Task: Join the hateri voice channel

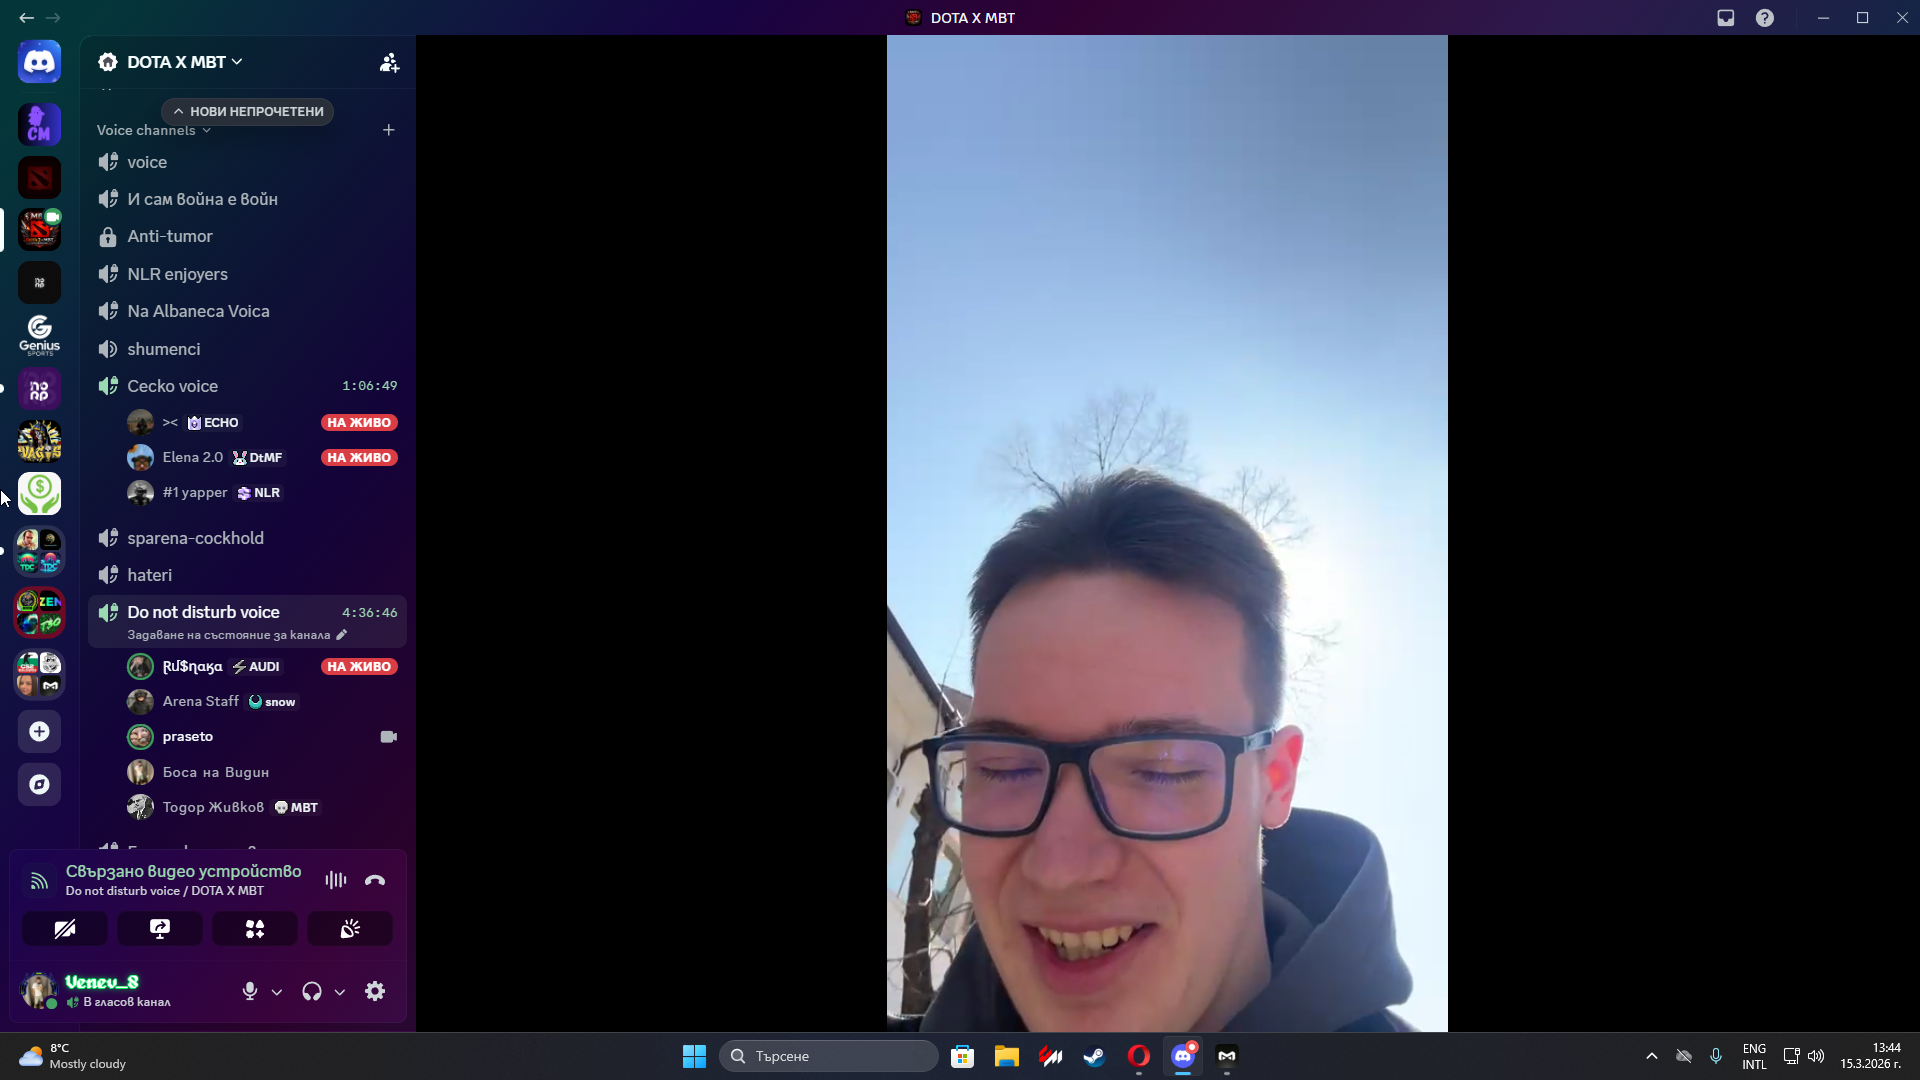Action: [247, 575]
